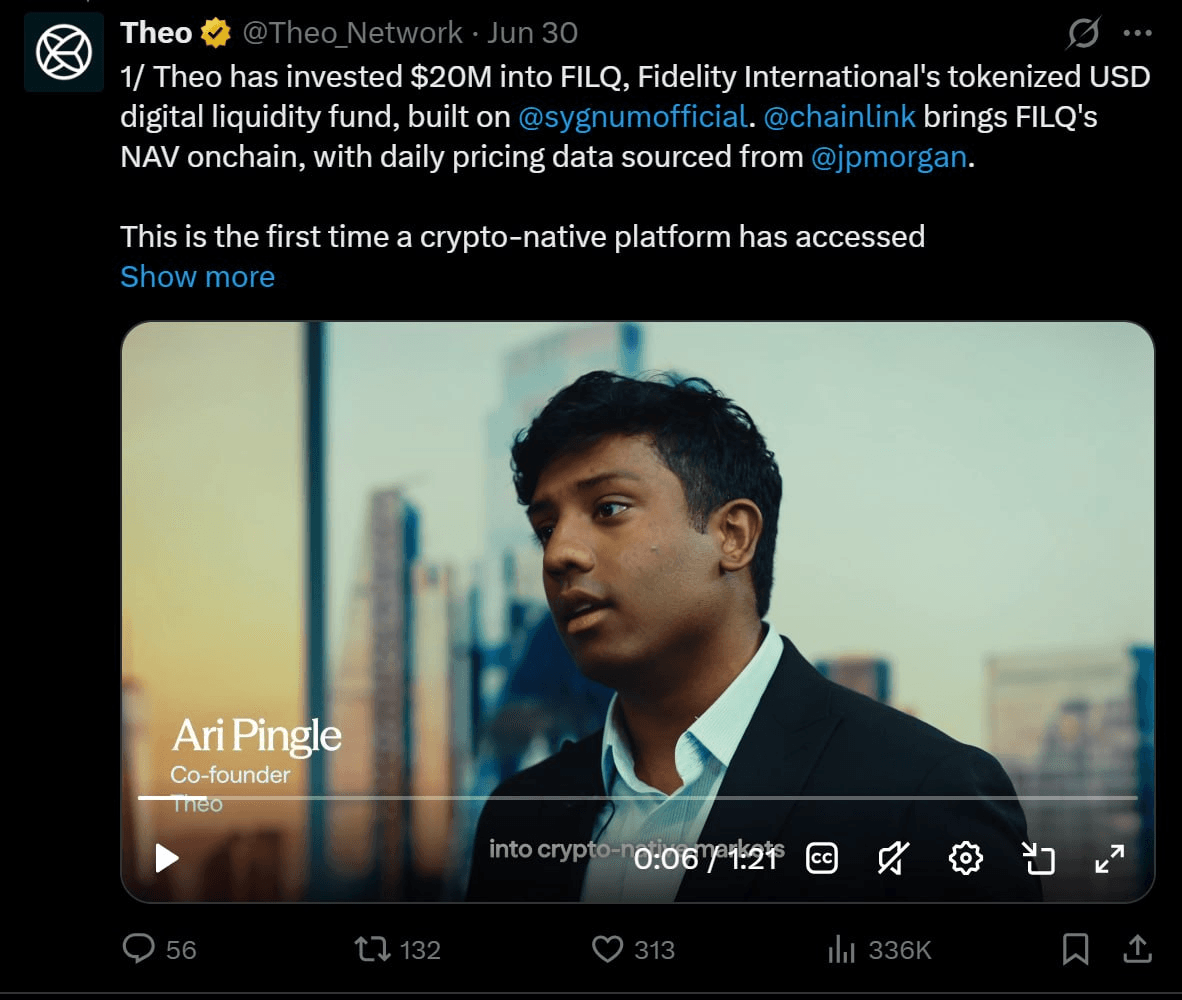This screenshot has height=1000, width=1182.
Task: Reply to the tweet with 56 comments
Action: click(159, 949)
